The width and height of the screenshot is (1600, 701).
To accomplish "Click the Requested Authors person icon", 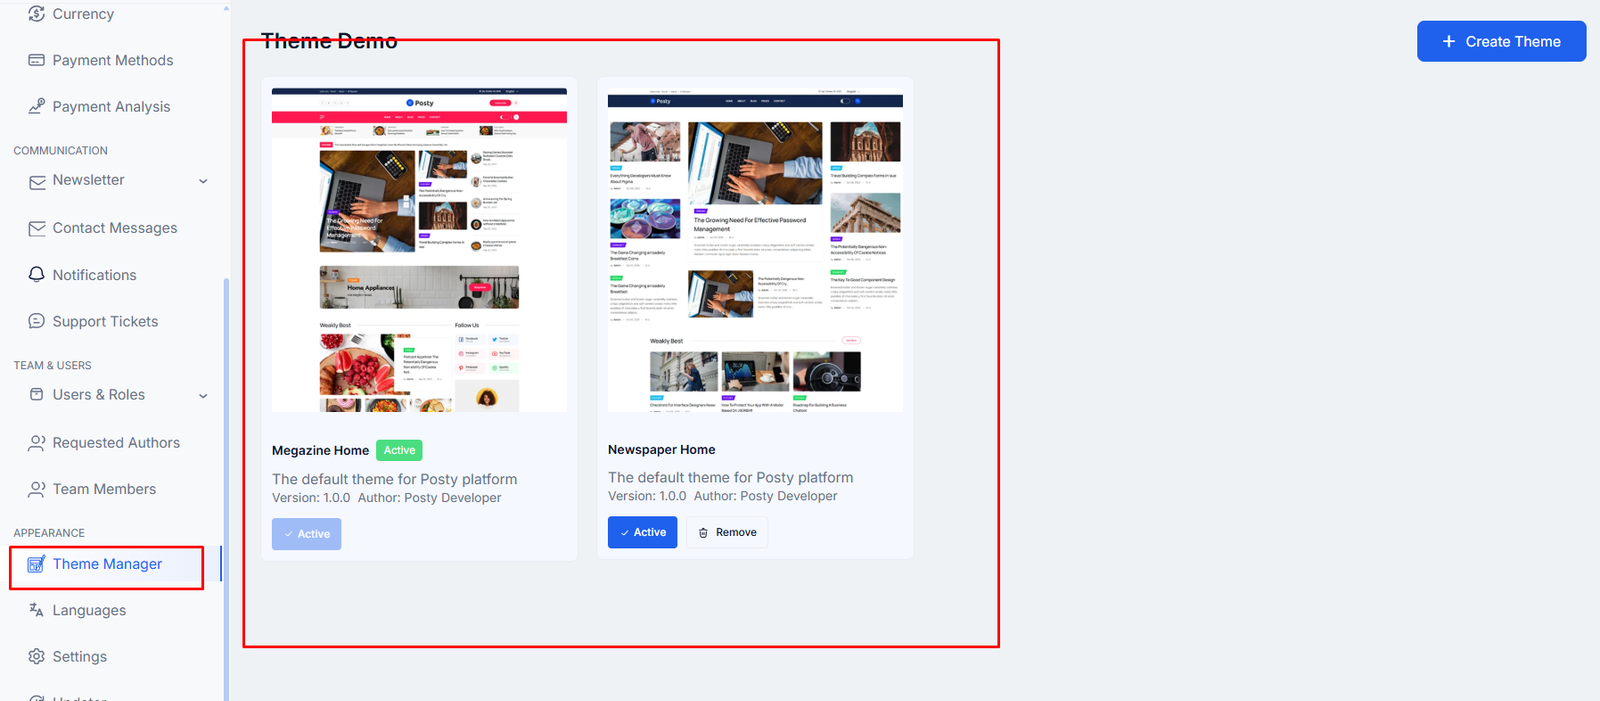I will tap(37, 442).
